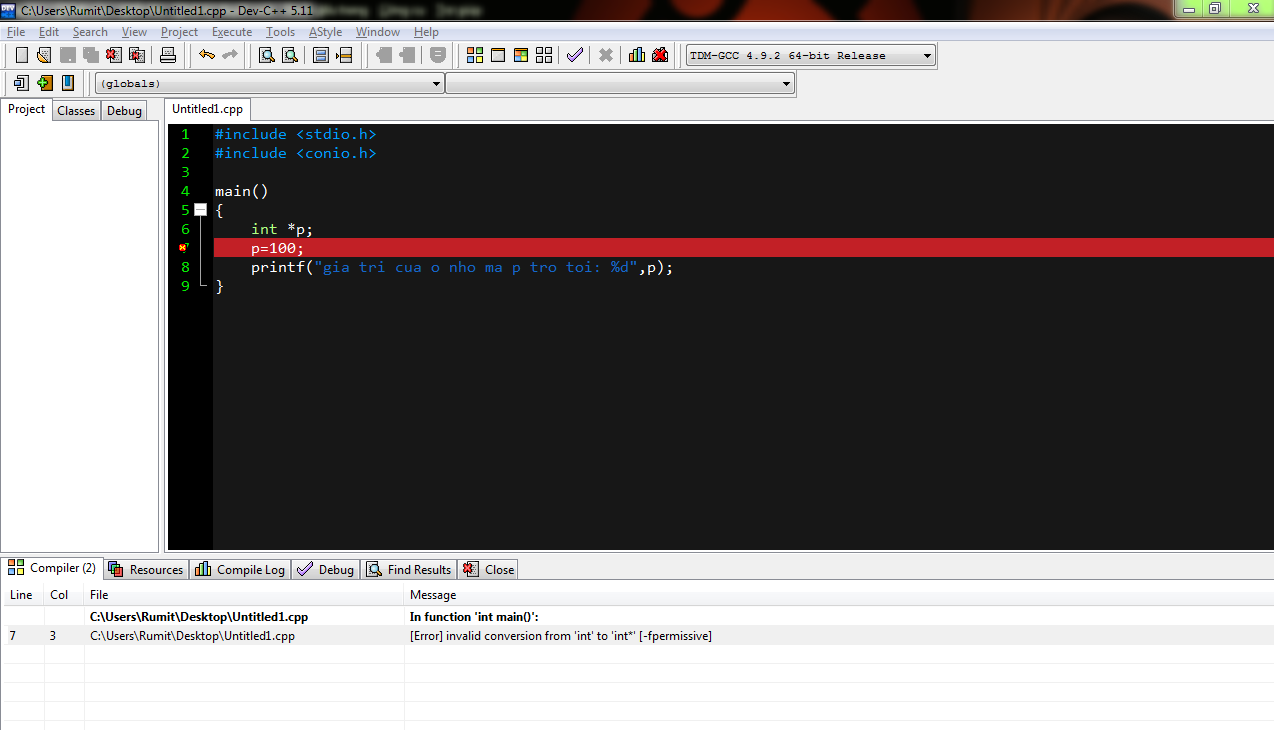Image resolution: width=1274 pixels, height=730 pixels.
Task: Toggle the error marker on line 7 gutter
Action: point(184,248)
